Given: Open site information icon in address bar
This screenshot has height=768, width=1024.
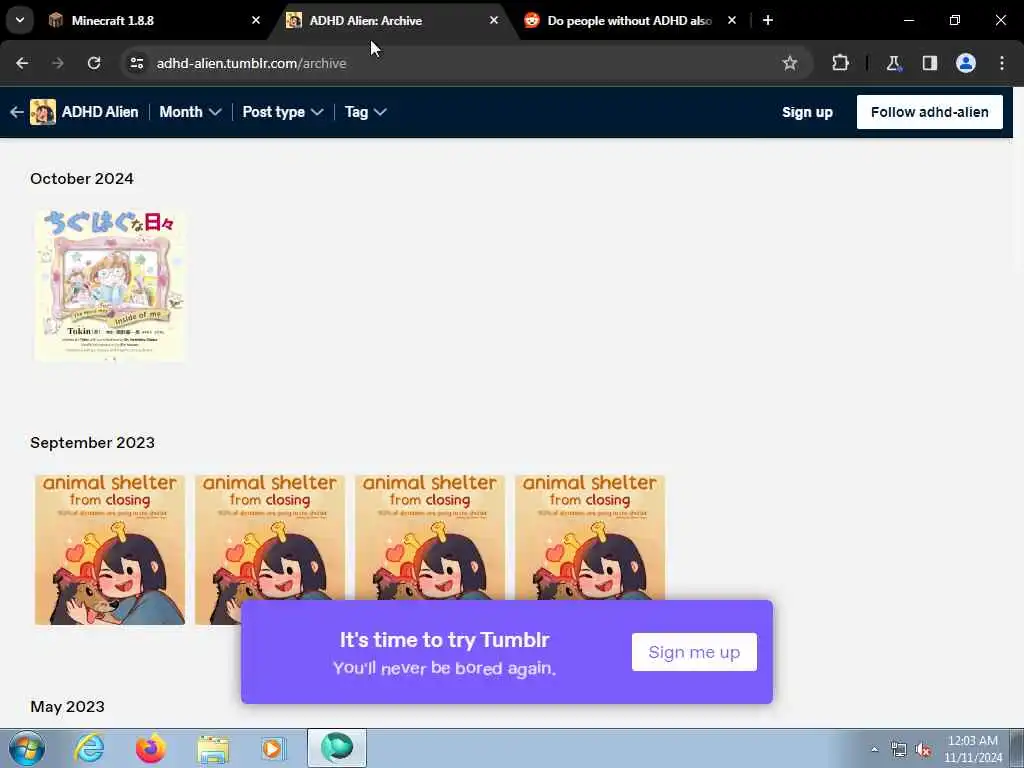Looking at the screenshot, I should point(136,63).
